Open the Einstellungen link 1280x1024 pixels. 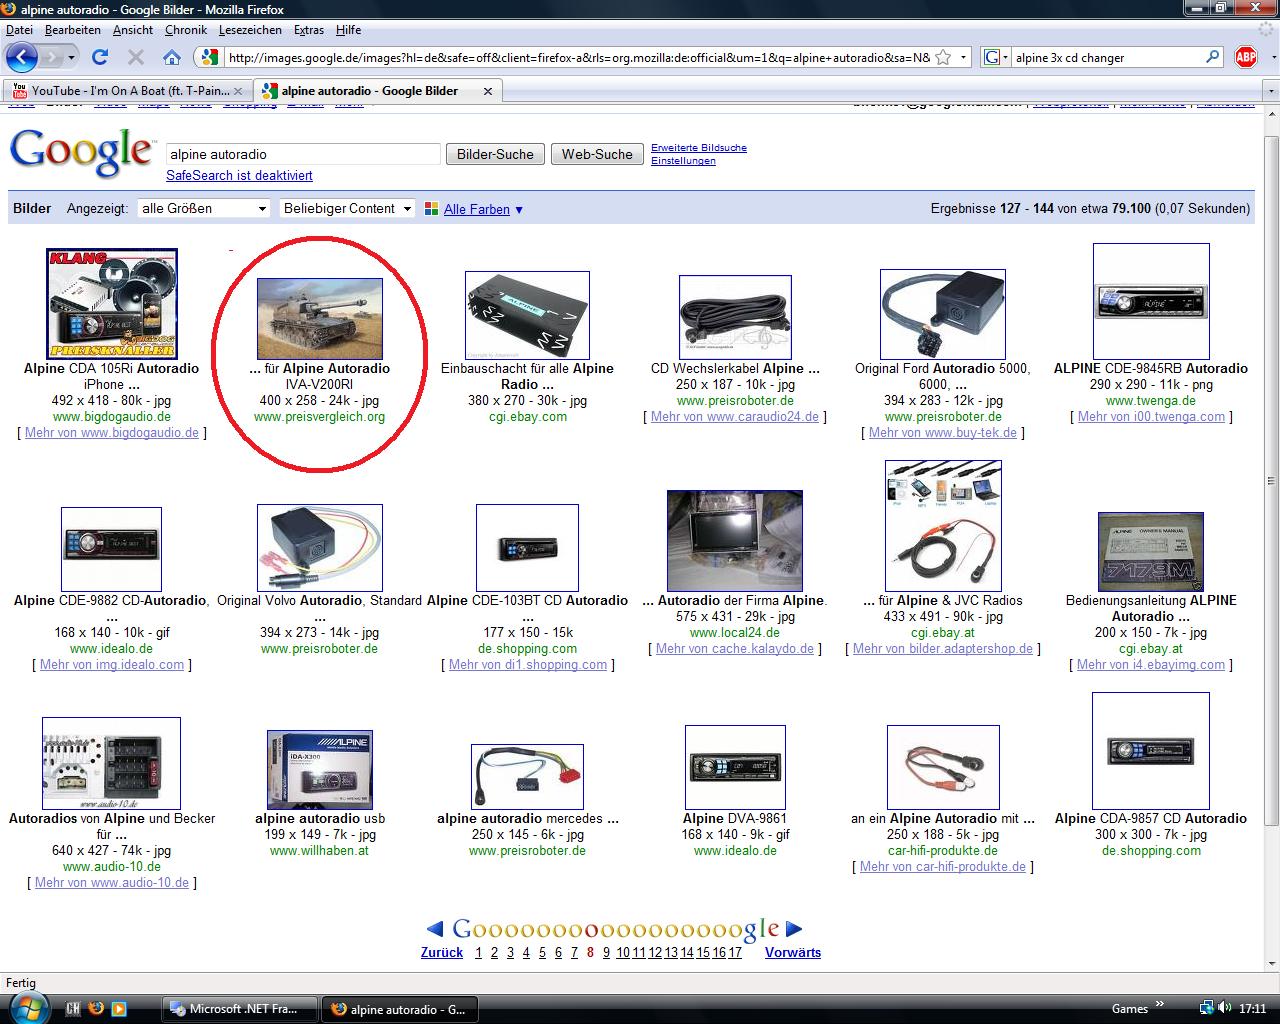[683, 161]
